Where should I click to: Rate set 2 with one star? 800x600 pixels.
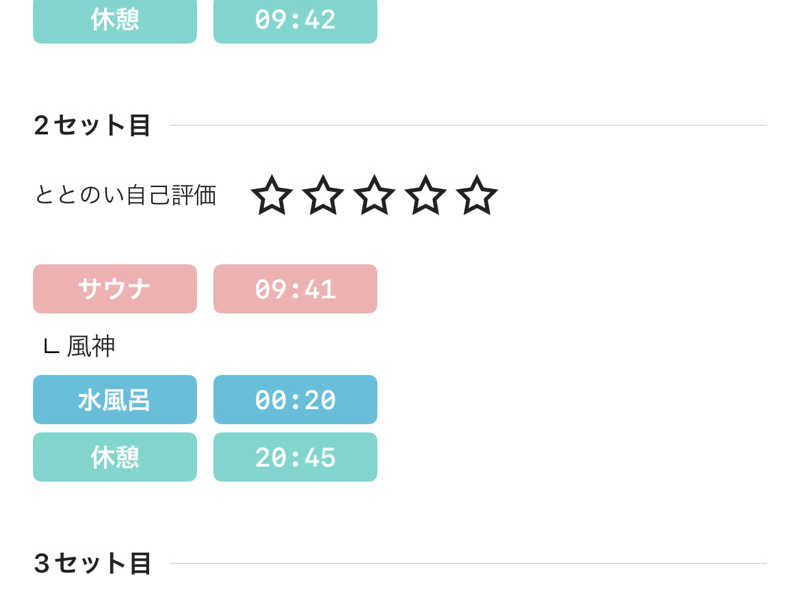coord(271,196)
